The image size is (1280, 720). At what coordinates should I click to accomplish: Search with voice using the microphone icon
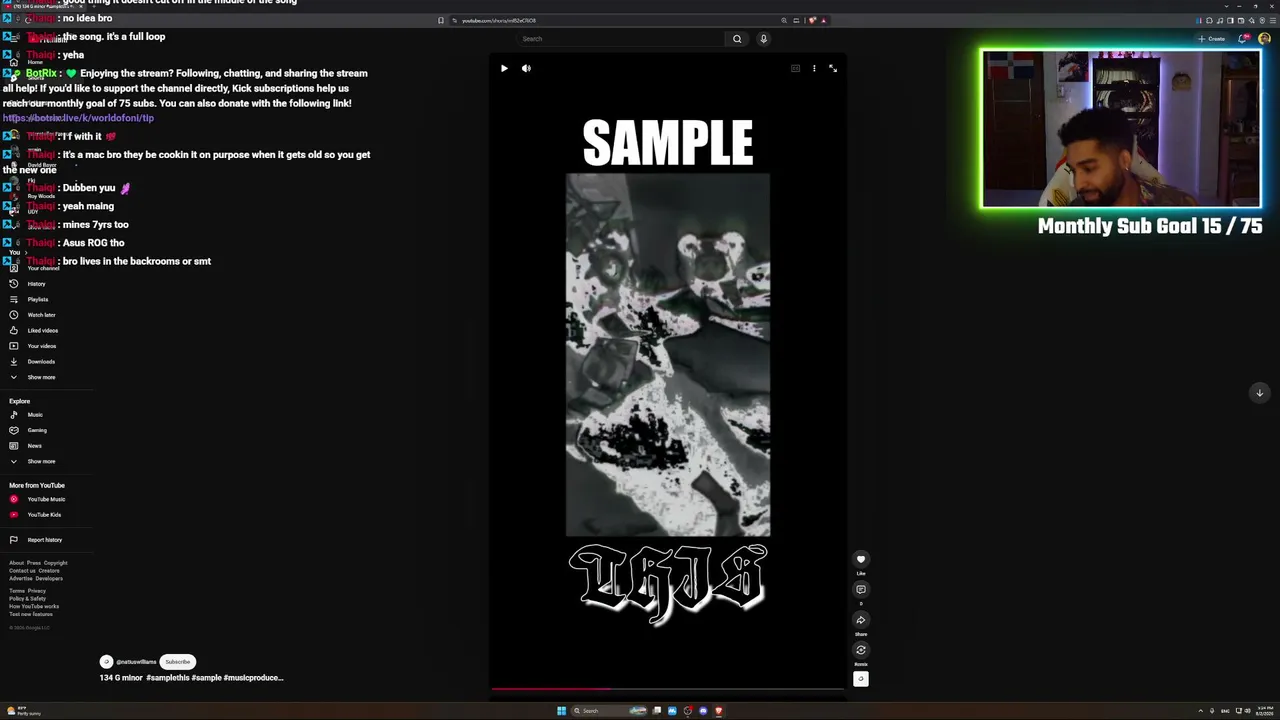tap(763, 39)
